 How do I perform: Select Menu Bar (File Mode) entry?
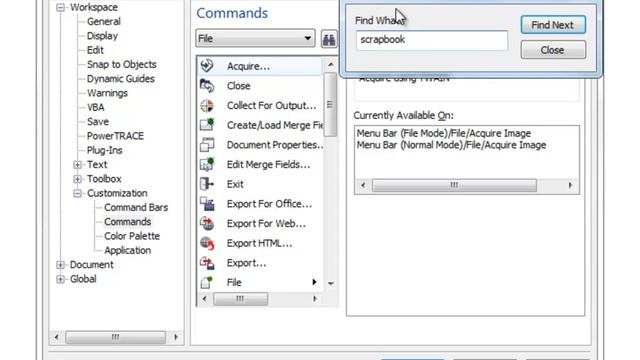coord(444,133)
